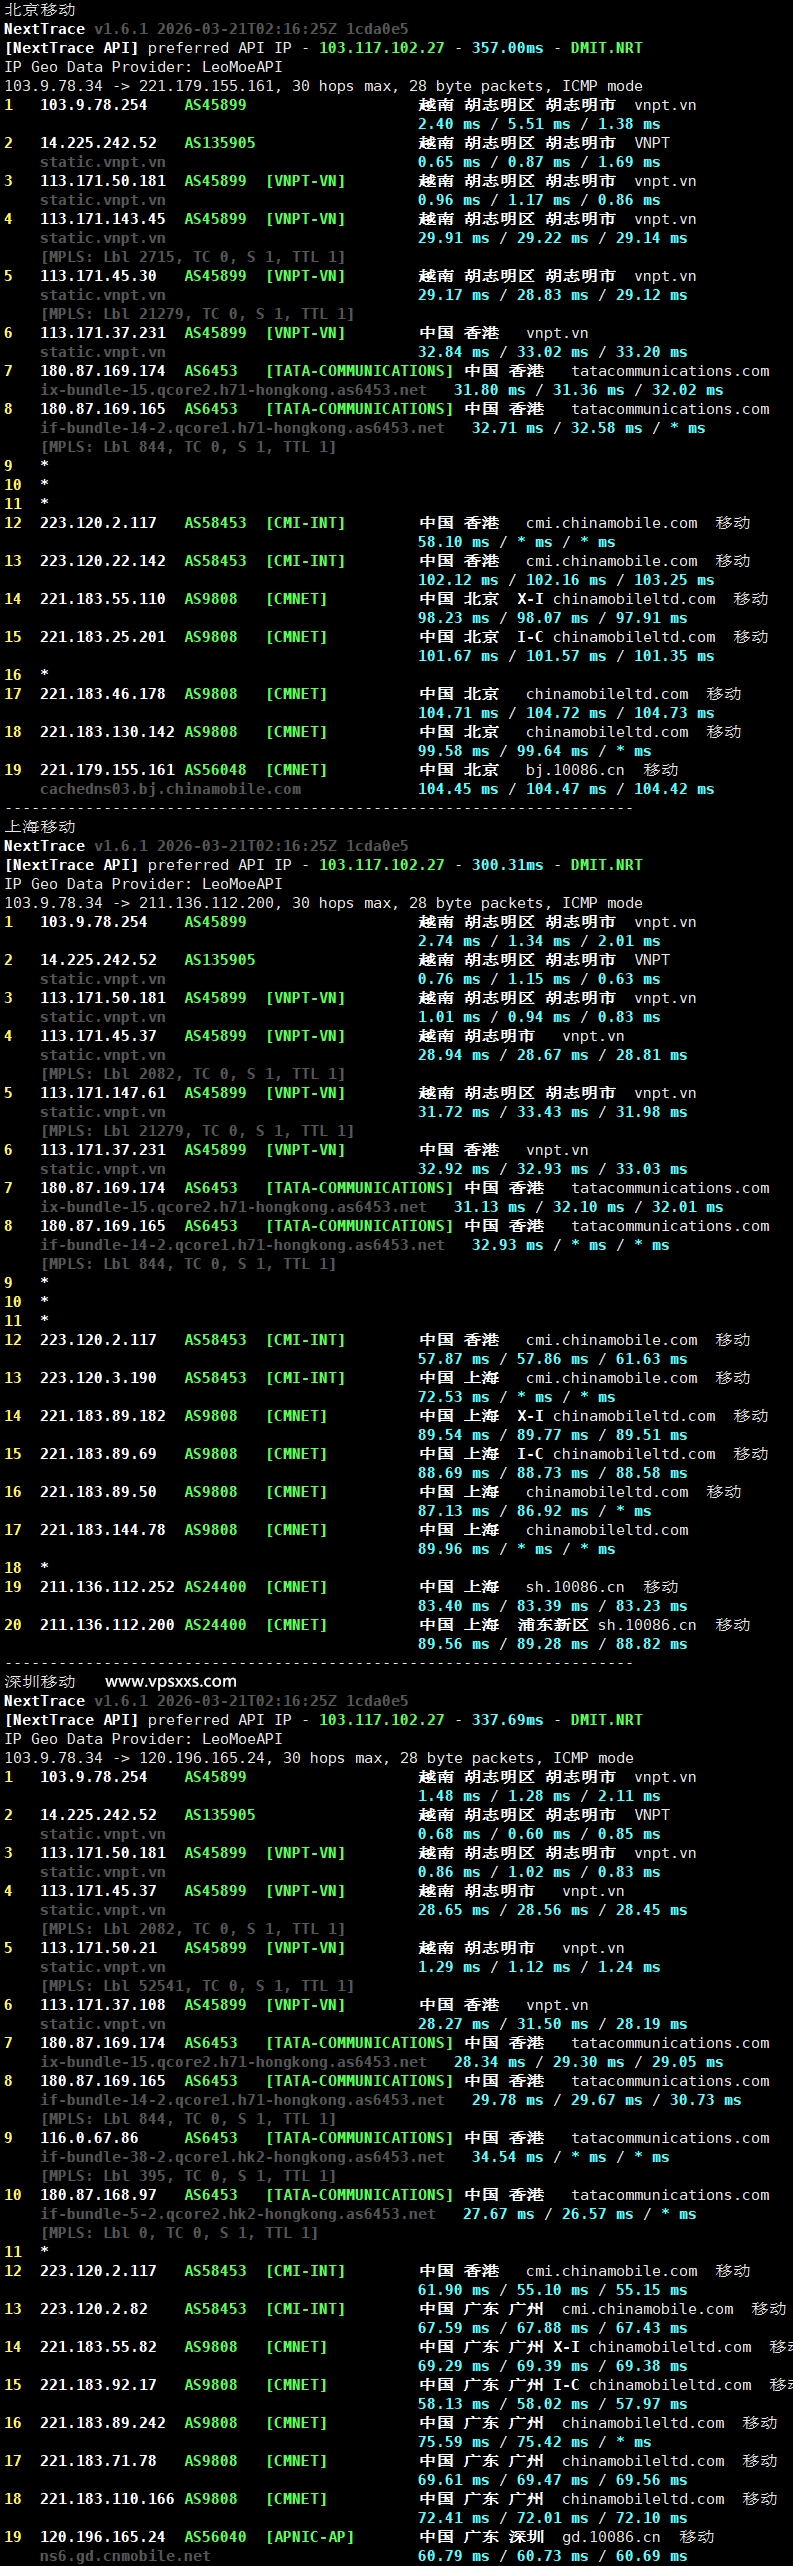The image size is (793, 2566).
Task: Click hop IP 180.87.168.97
Action: 98,2195
